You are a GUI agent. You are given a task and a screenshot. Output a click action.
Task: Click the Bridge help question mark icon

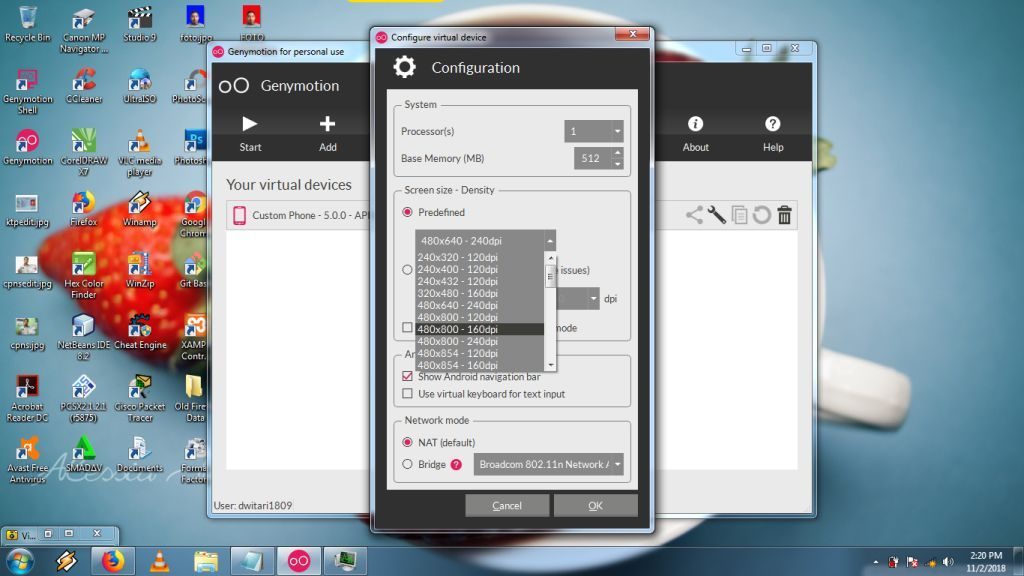click(456, 464)
